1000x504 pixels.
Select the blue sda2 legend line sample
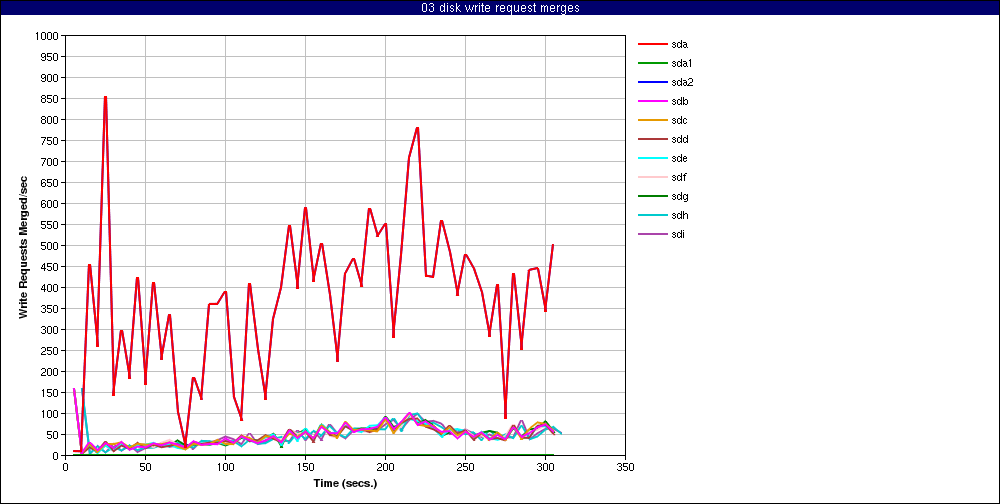(652, 82)
